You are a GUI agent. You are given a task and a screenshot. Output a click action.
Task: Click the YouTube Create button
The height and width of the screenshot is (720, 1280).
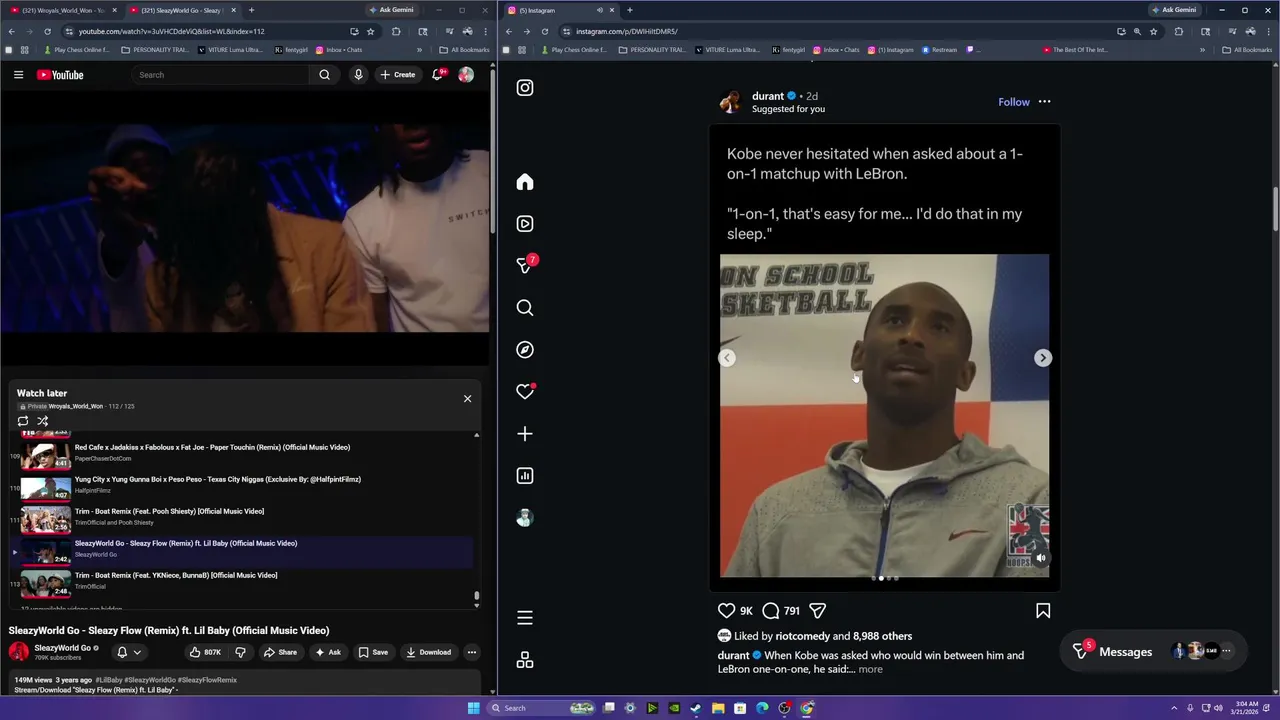click(398, 75)
